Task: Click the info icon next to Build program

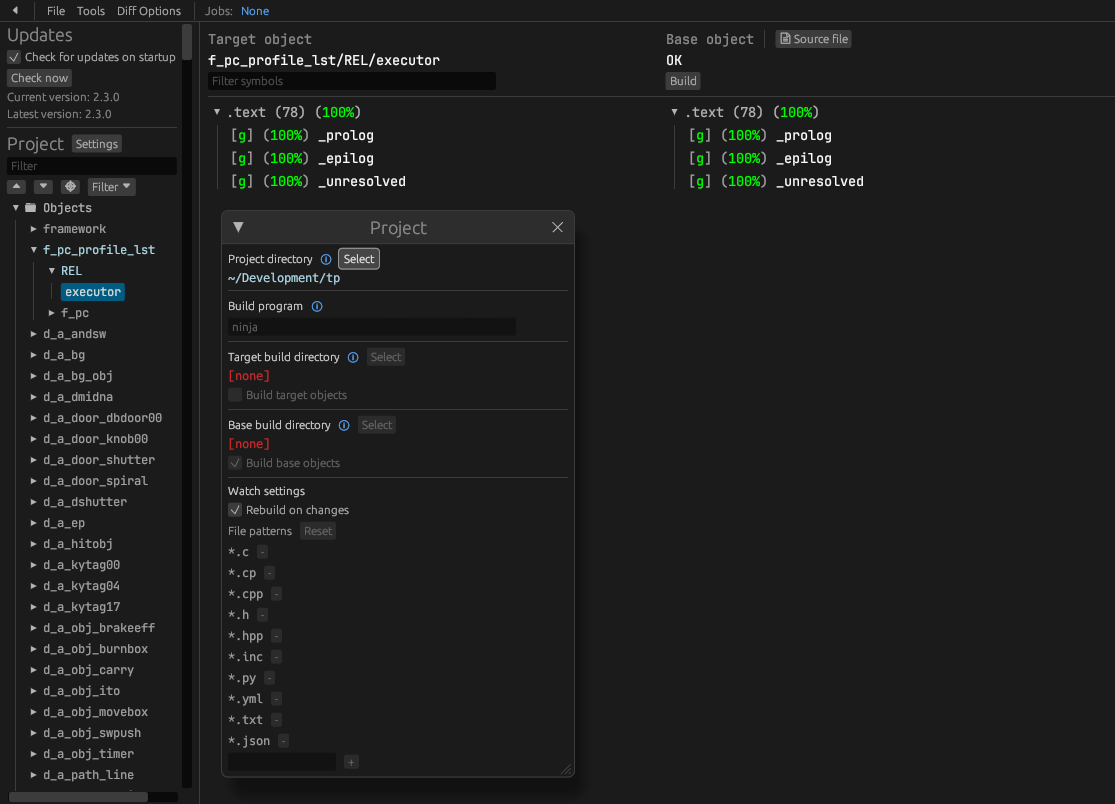Action: point(317,306)
